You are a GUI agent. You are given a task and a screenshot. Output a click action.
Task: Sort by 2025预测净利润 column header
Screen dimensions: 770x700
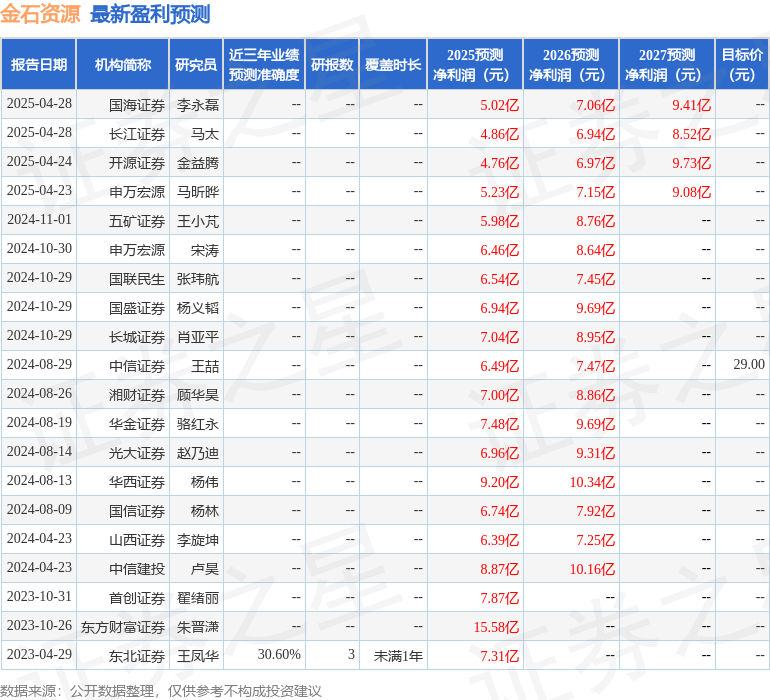pyautogui.click(x=475, y=65)
